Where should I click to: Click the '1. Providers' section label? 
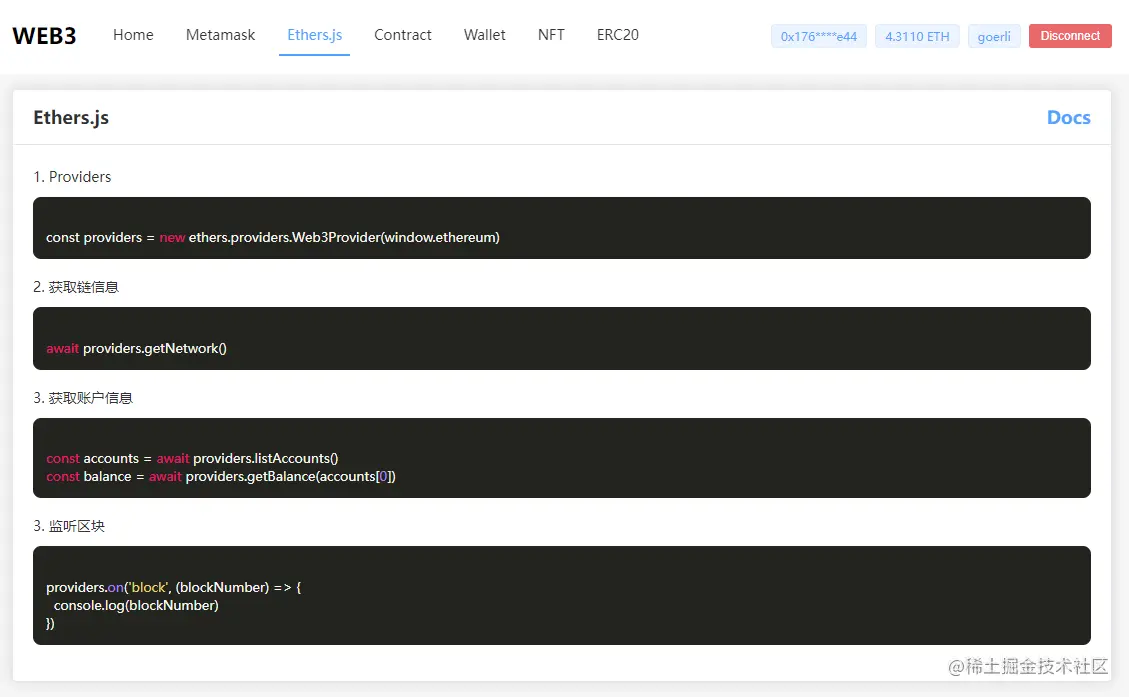[x=72, y=176]
